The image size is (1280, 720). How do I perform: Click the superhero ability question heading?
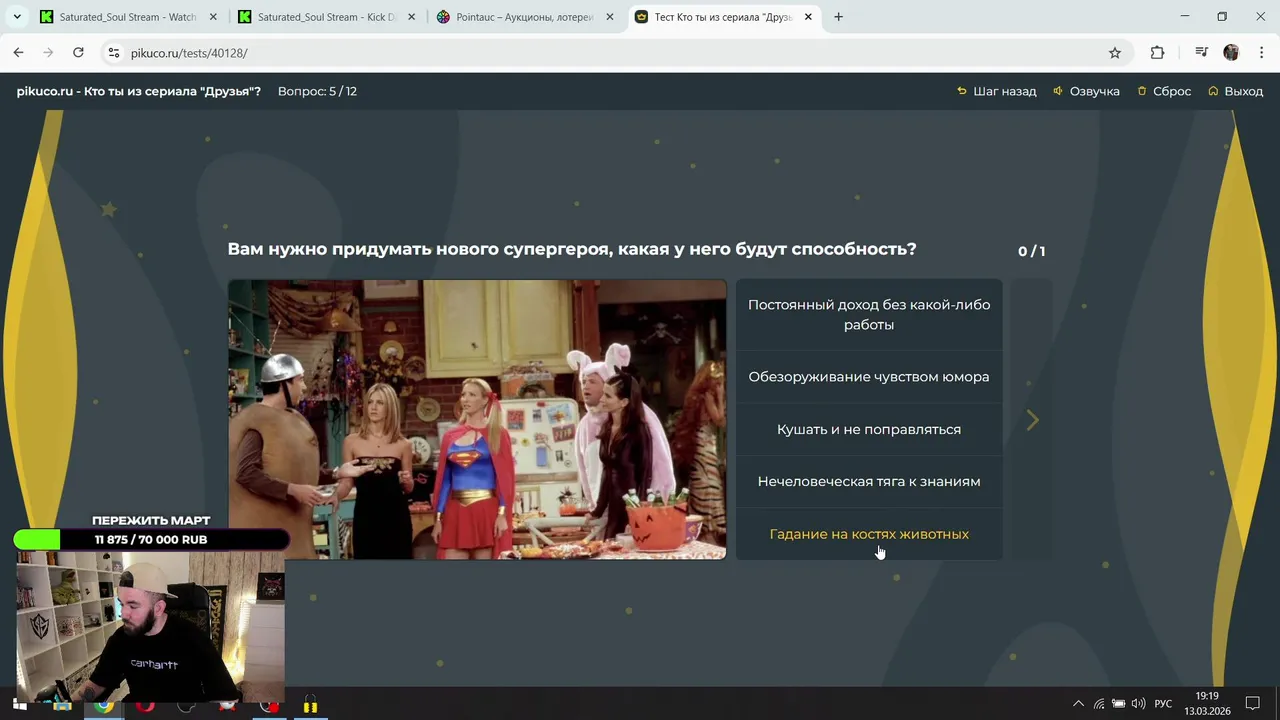(x=572, y=249)
